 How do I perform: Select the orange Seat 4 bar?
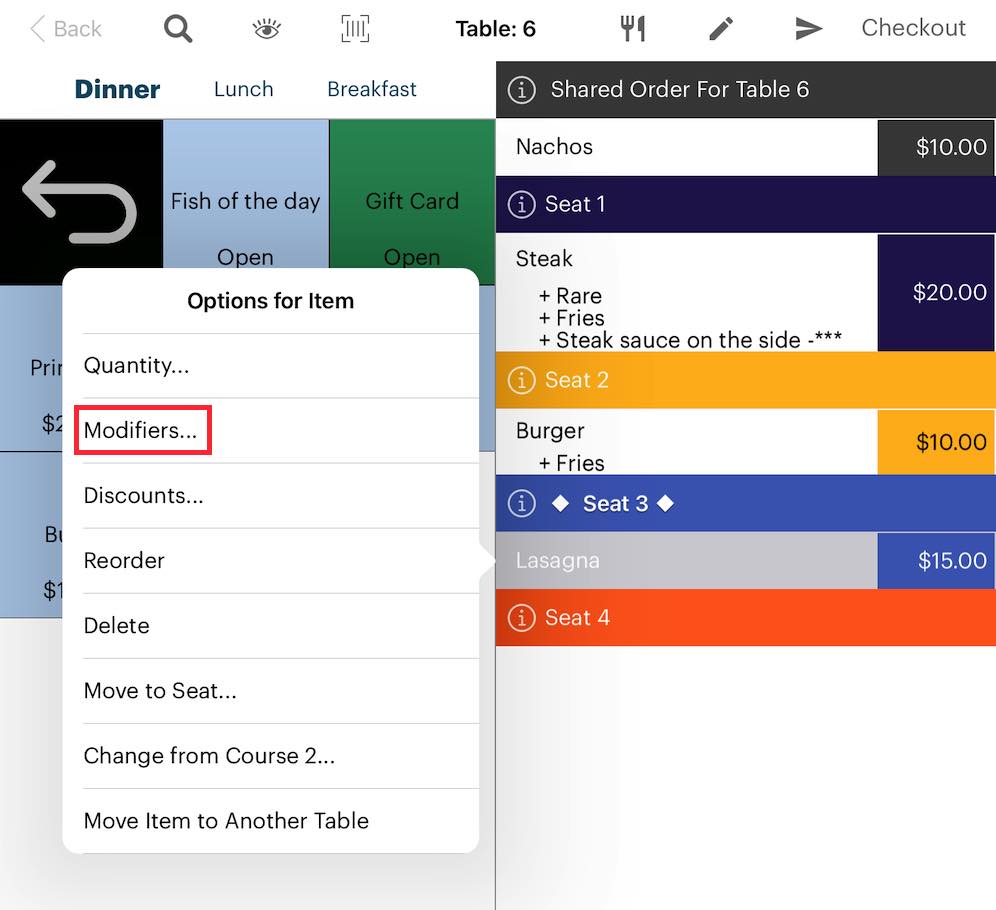click(x=745, y=618)
